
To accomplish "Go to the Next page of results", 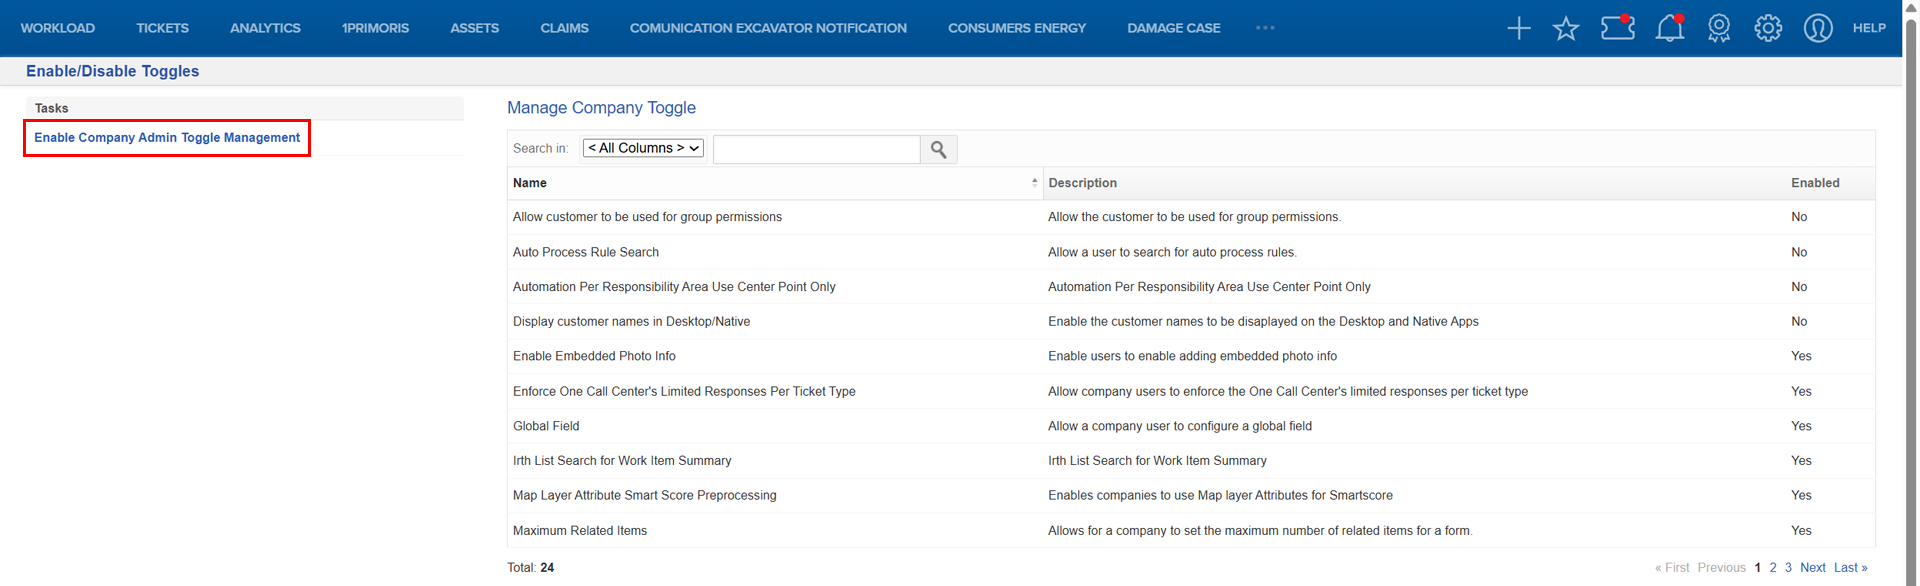I will tap(1812, 567).
